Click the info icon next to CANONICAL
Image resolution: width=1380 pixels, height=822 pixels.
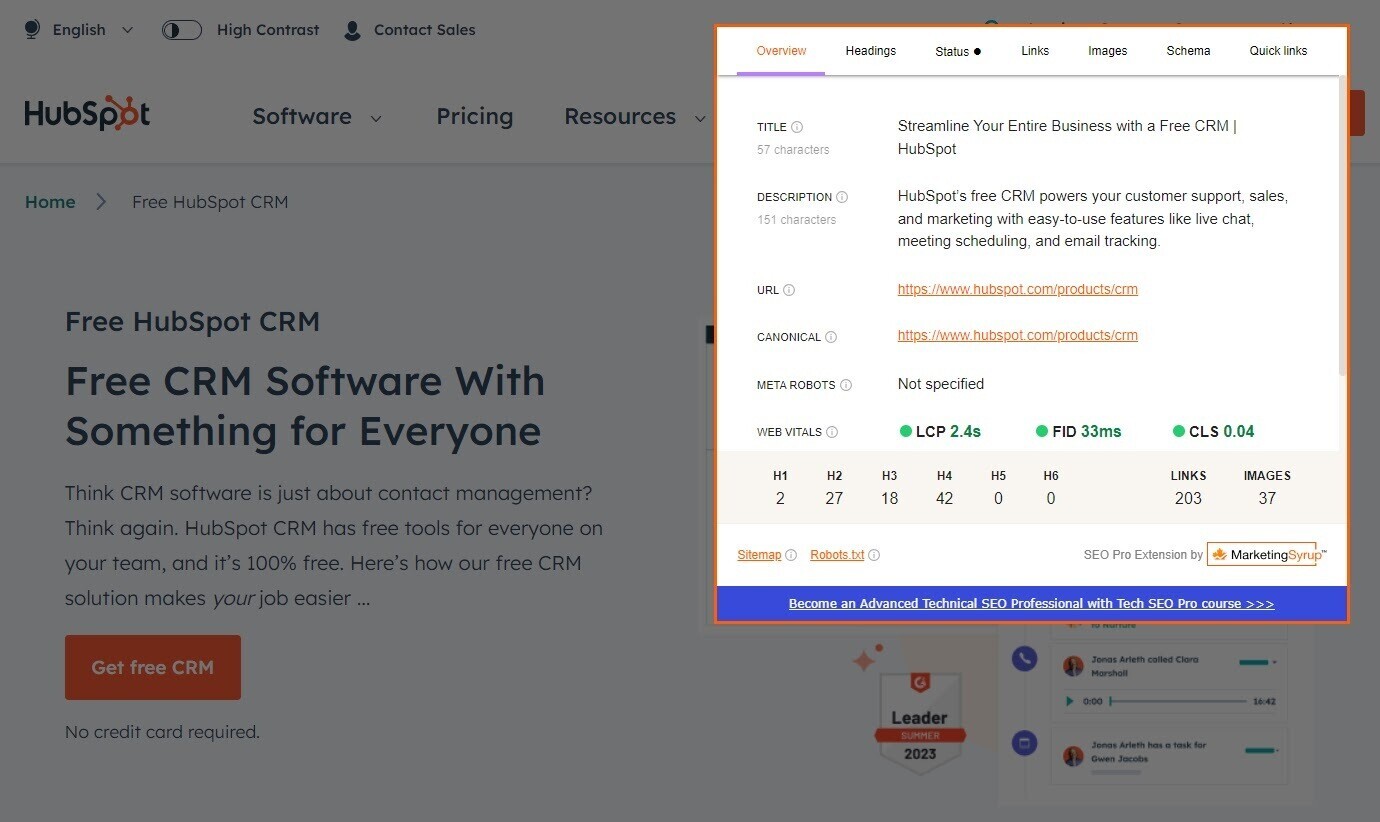(x=831, y=337)
